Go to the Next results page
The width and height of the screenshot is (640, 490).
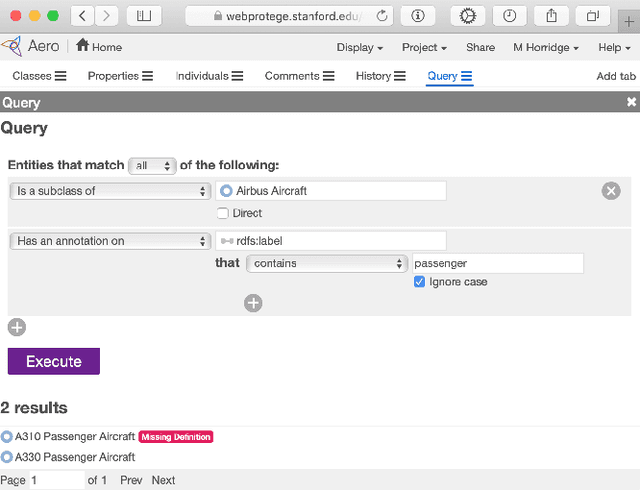[163, 480]
